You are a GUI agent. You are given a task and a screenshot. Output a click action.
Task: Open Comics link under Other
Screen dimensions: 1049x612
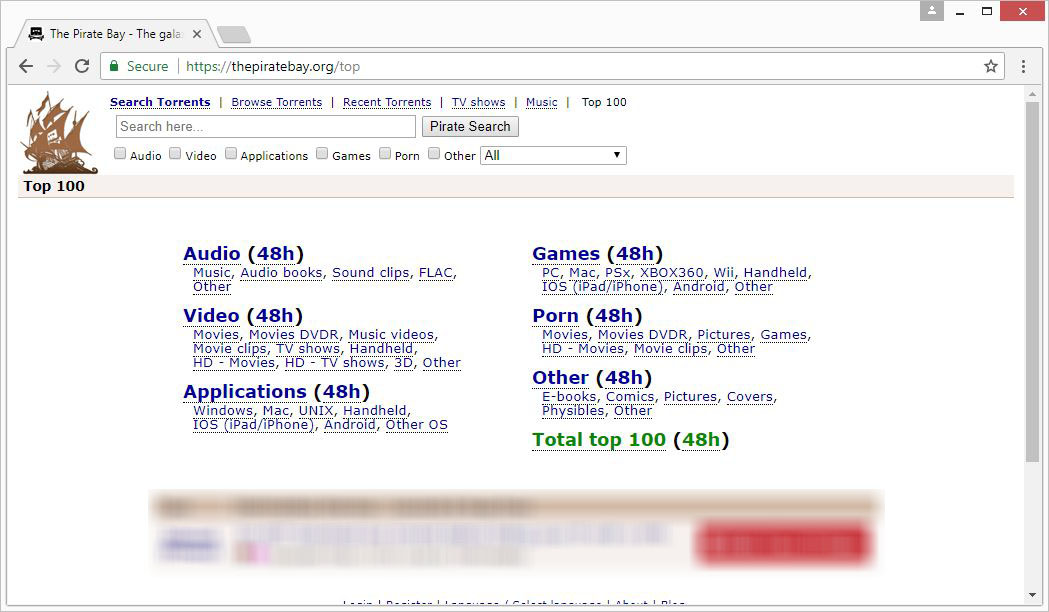pyautogui.click(x=630, y=397)
